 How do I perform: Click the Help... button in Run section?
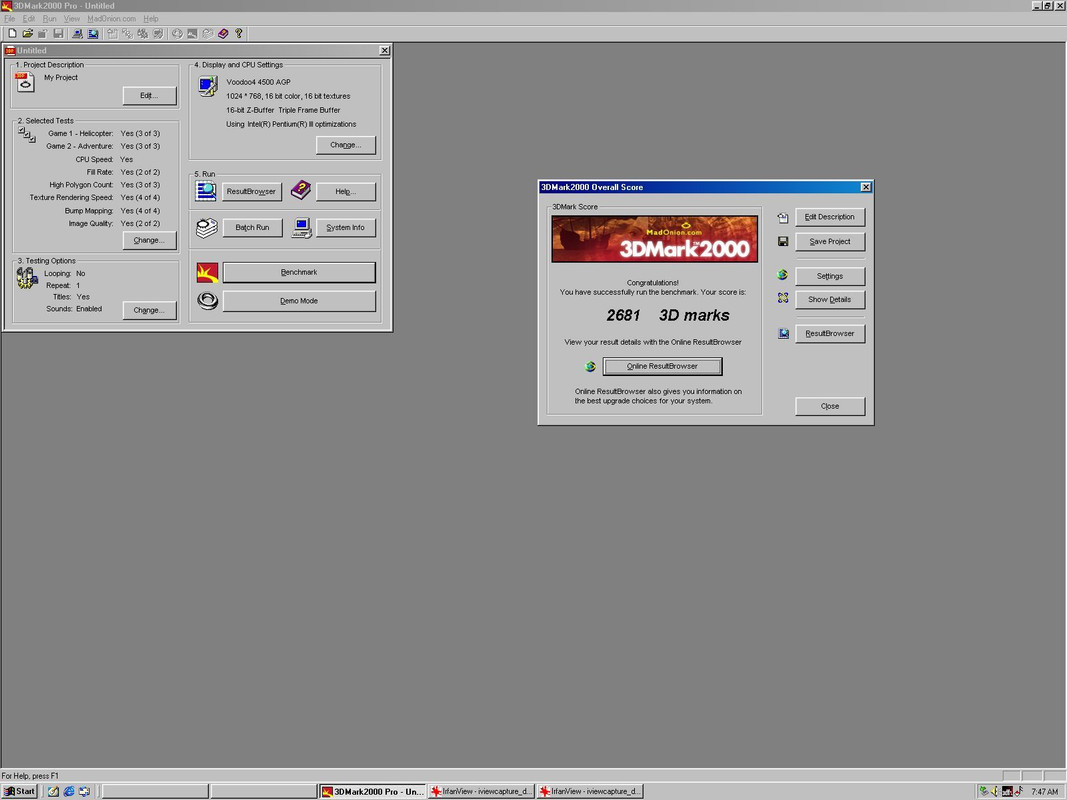click(x=346, y=192)
